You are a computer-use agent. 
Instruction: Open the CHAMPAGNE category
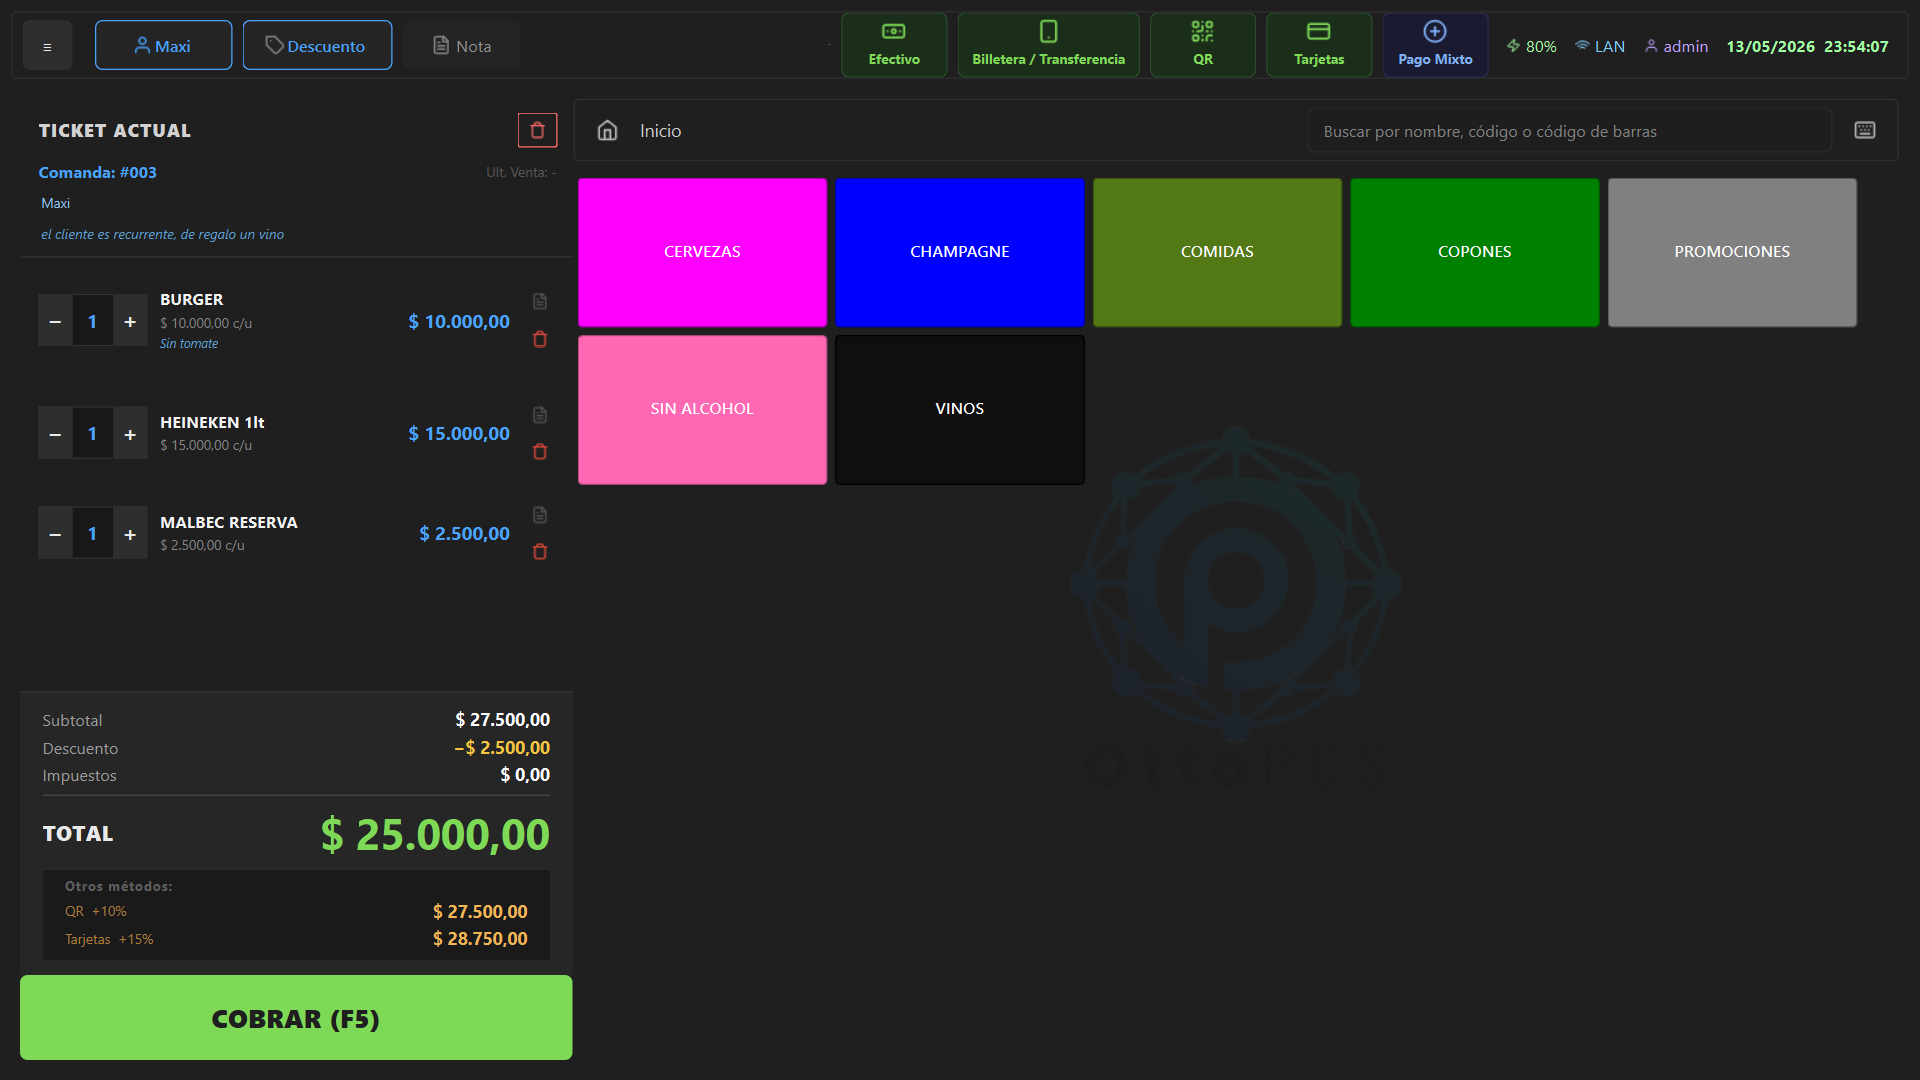[x=959, y=252]
